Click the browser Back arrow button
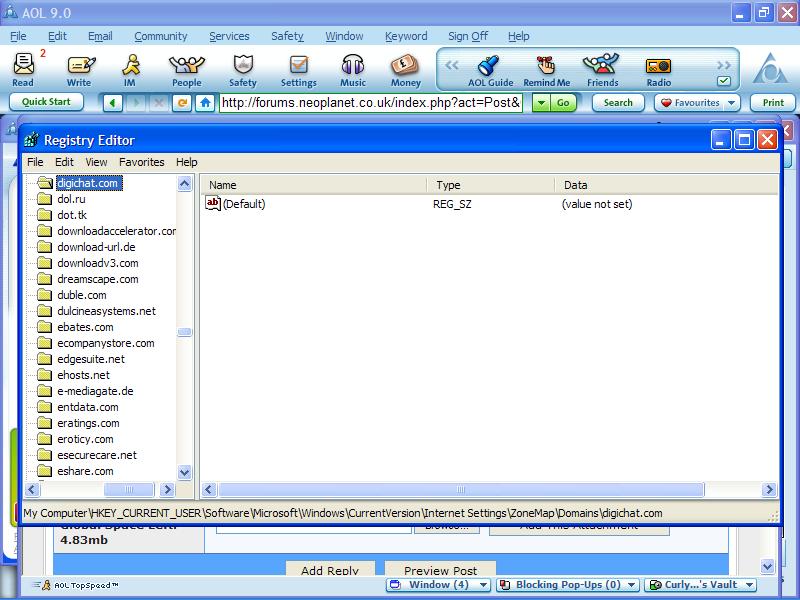Viewport: 800px width, 600px height. (x=112, y=103)
